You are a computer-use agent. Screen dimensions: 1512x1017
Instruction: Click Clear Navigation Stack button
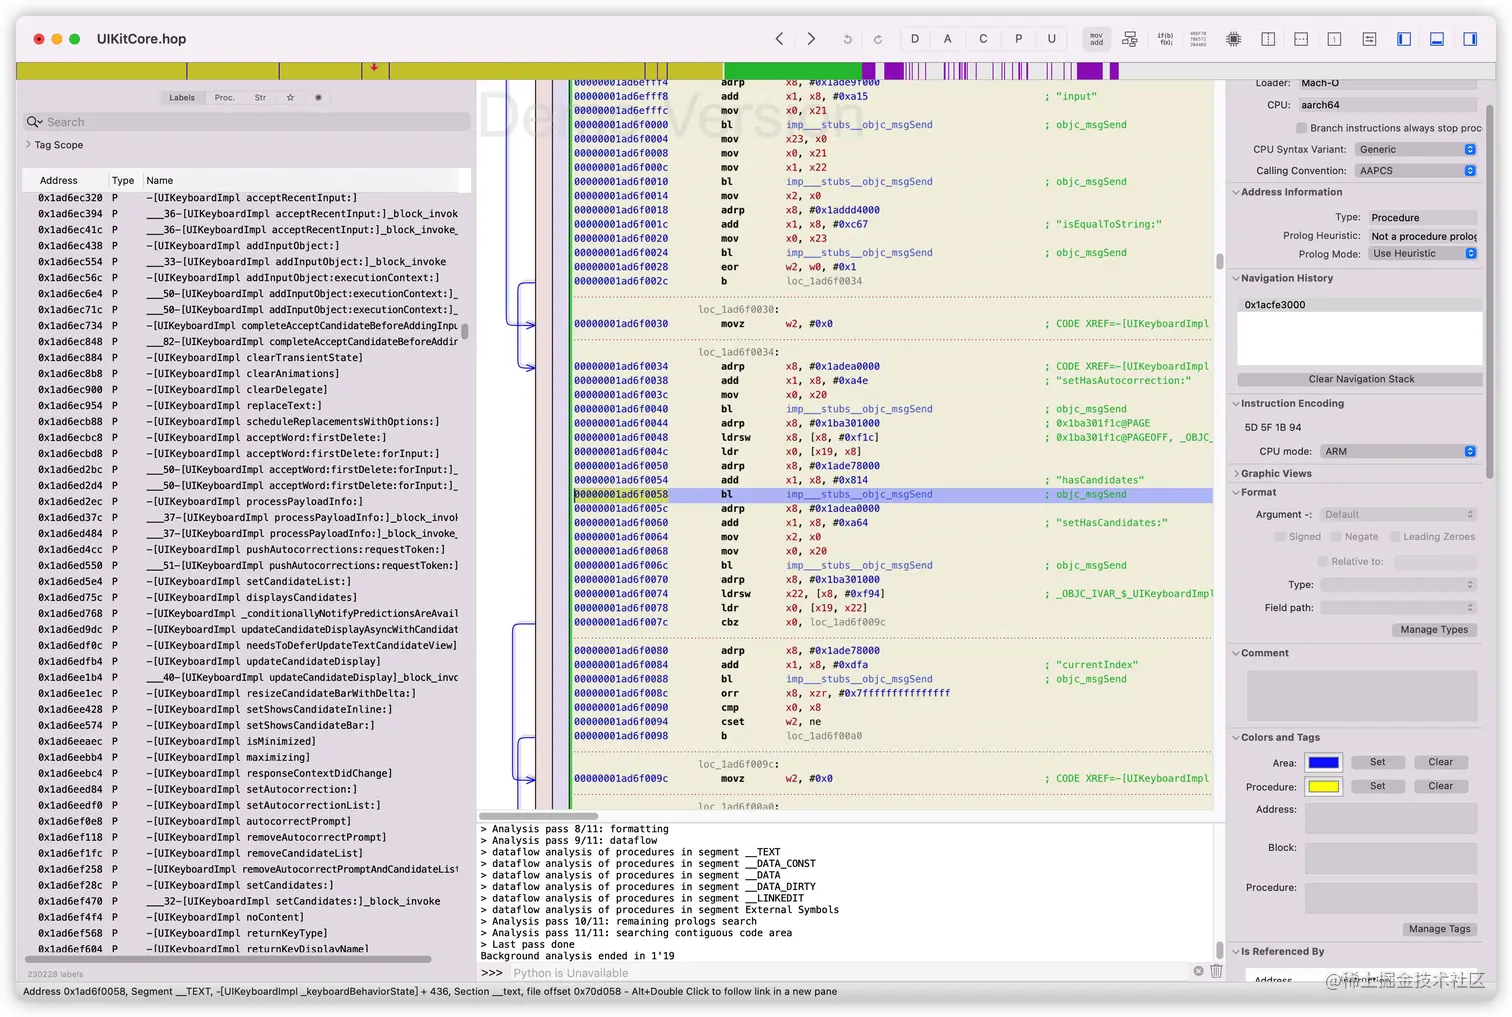(x=1360, y=379)
